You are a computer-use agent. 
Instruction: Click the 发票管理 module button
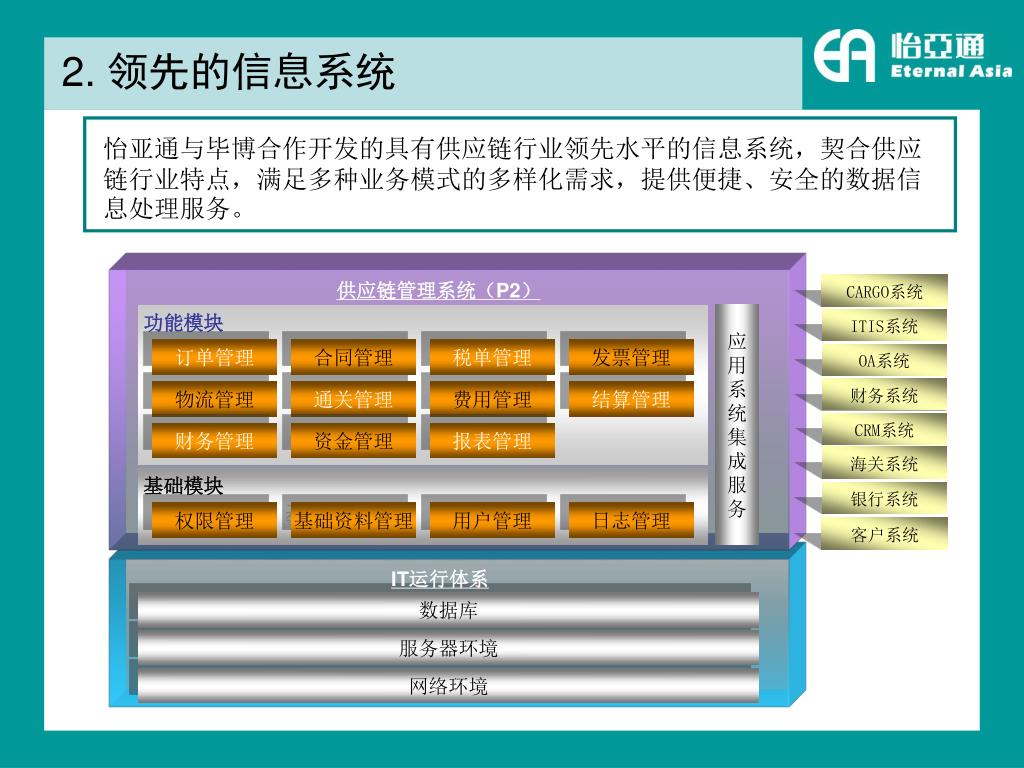(631, 357)
